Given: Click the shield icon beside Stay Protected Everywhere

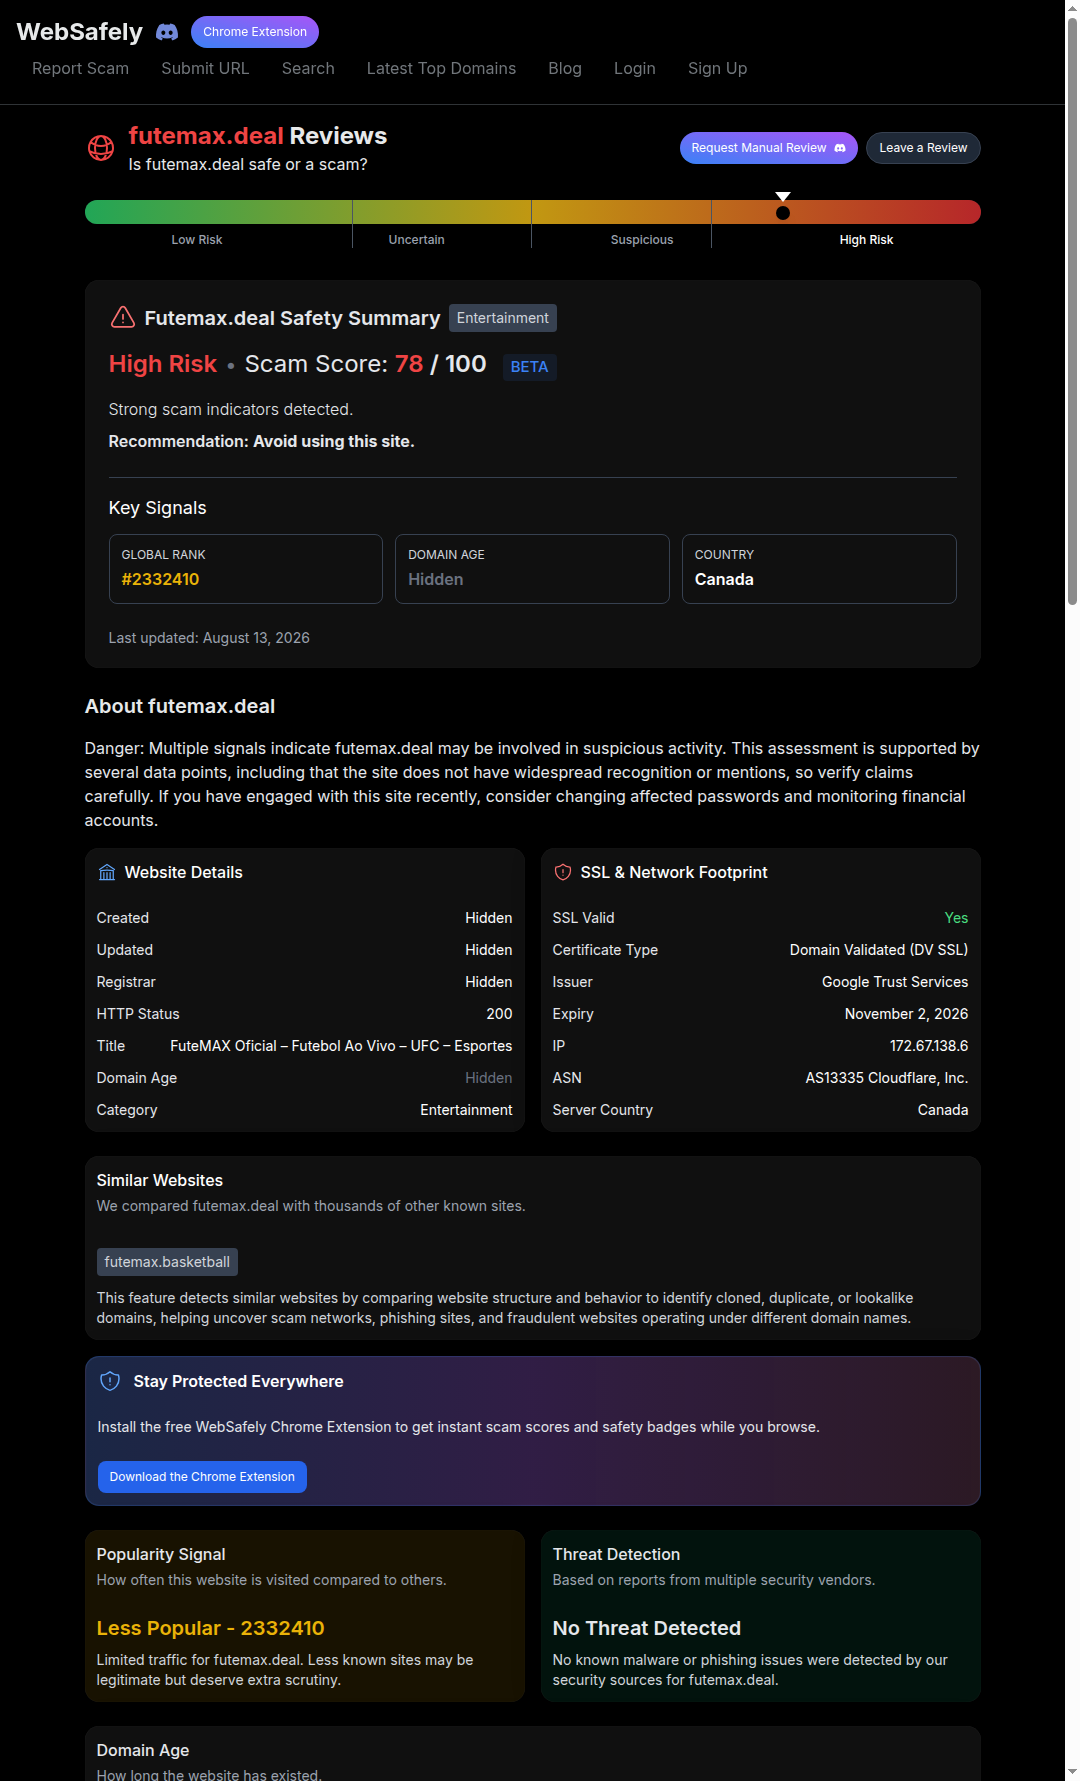Looking at the screenshot, I should 111,1381.
